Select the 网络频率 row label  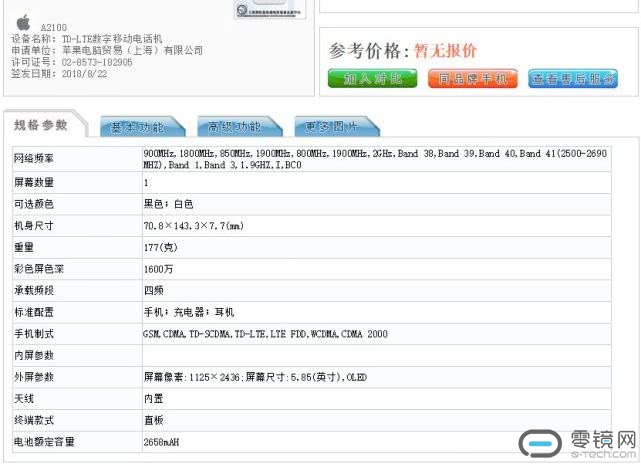(x=34, y=159)
